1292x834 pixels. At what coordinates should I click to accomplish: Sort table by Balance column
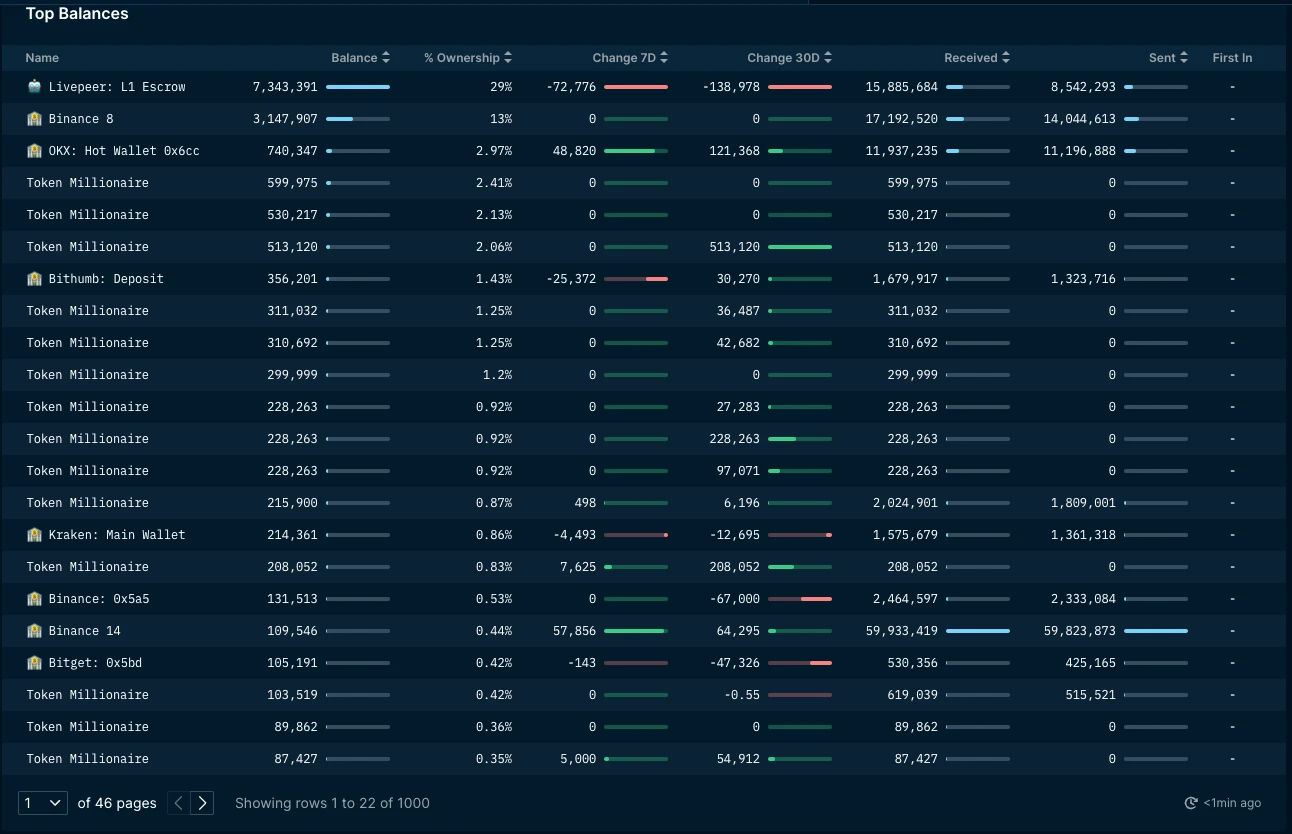[360, 58]
